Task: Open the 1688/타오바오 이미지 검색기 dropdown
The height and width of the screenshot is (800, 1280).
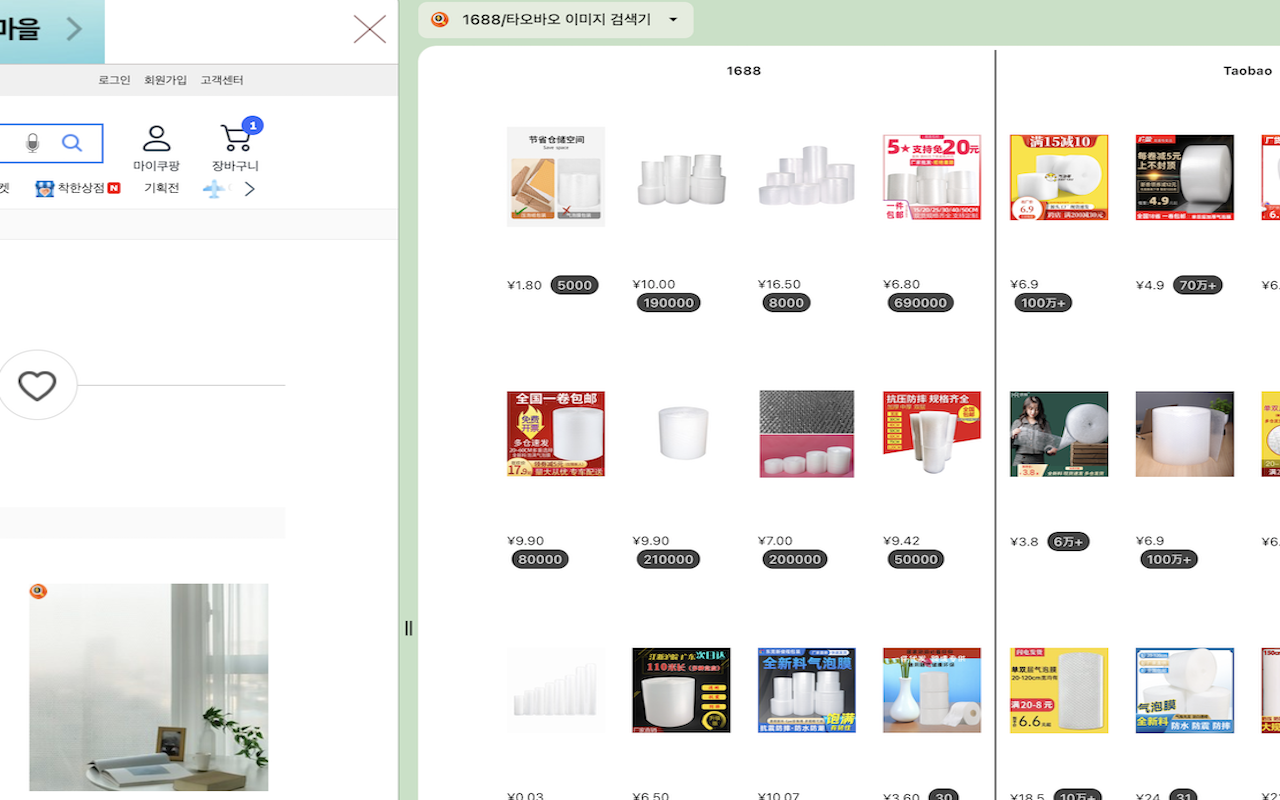Action: coord(673,20)
